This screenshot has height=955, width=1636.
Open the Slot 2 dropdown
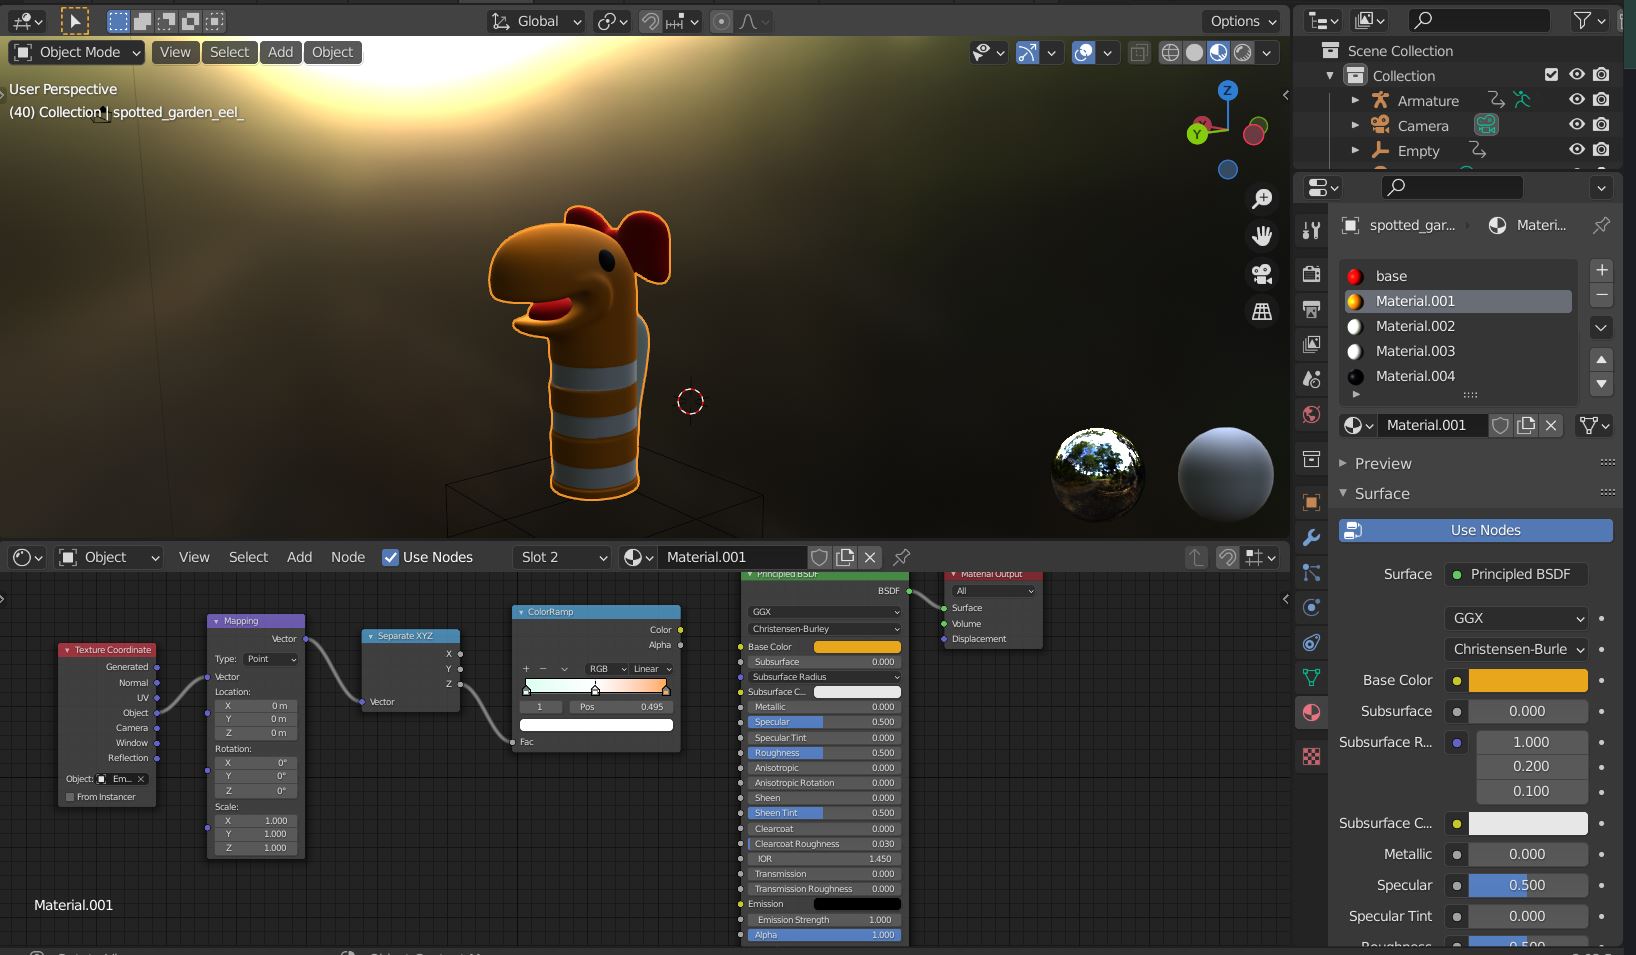coord(563,557)
